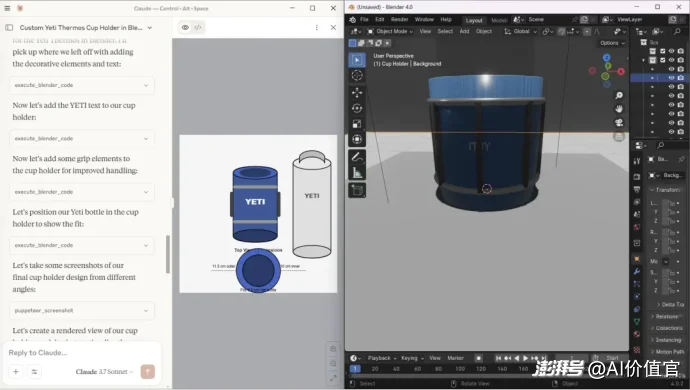Image resolution: width=690 pixels, height=390 pixels.
Task: Click the viewport zoom magnifier icon
Action: pyautogui.click(x=619, y=96)
